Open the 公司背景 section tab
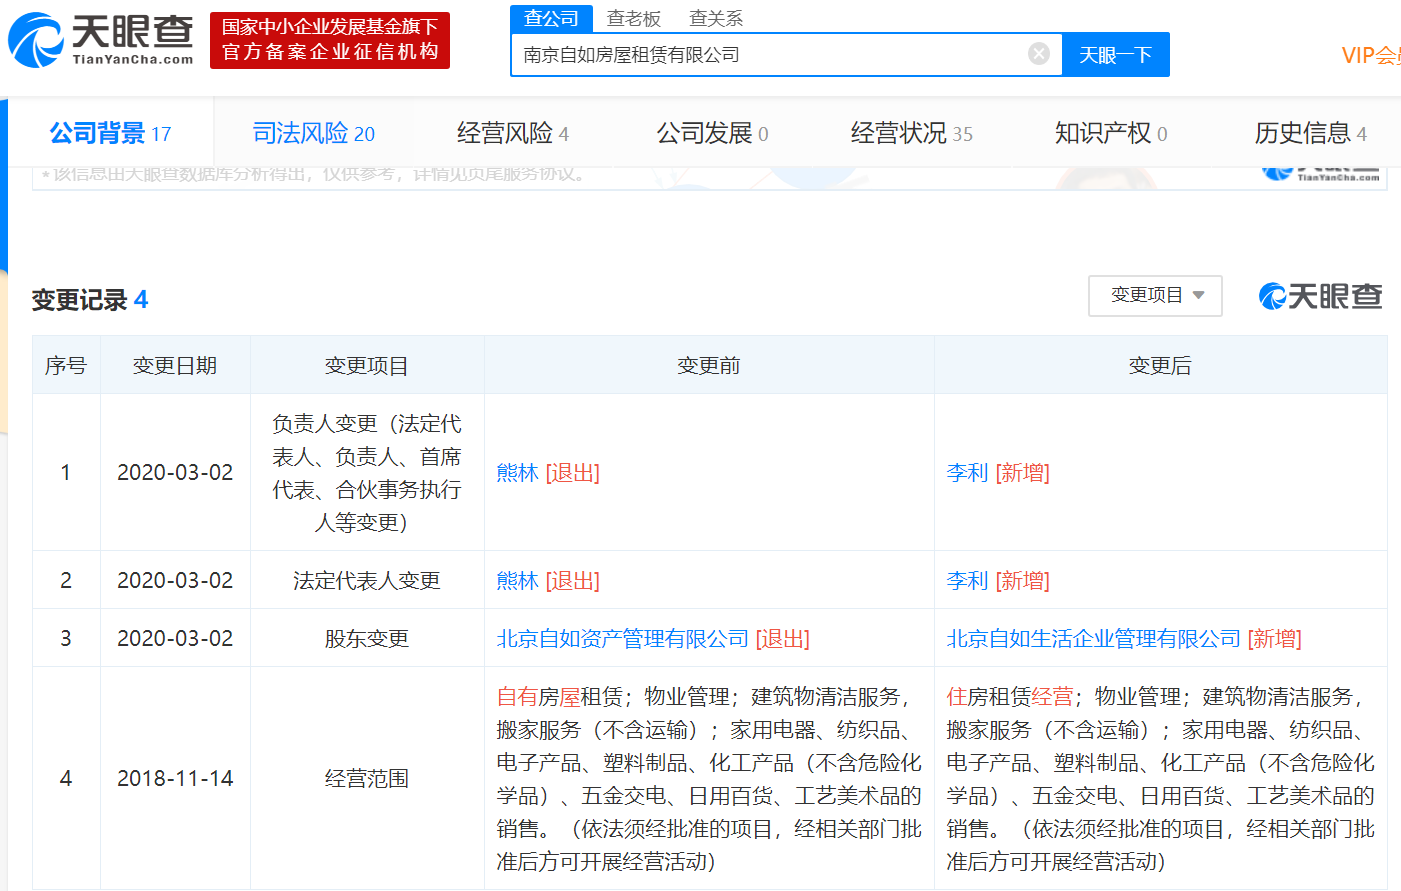This screenshot has width=1401, height=891. pos(110,133)
